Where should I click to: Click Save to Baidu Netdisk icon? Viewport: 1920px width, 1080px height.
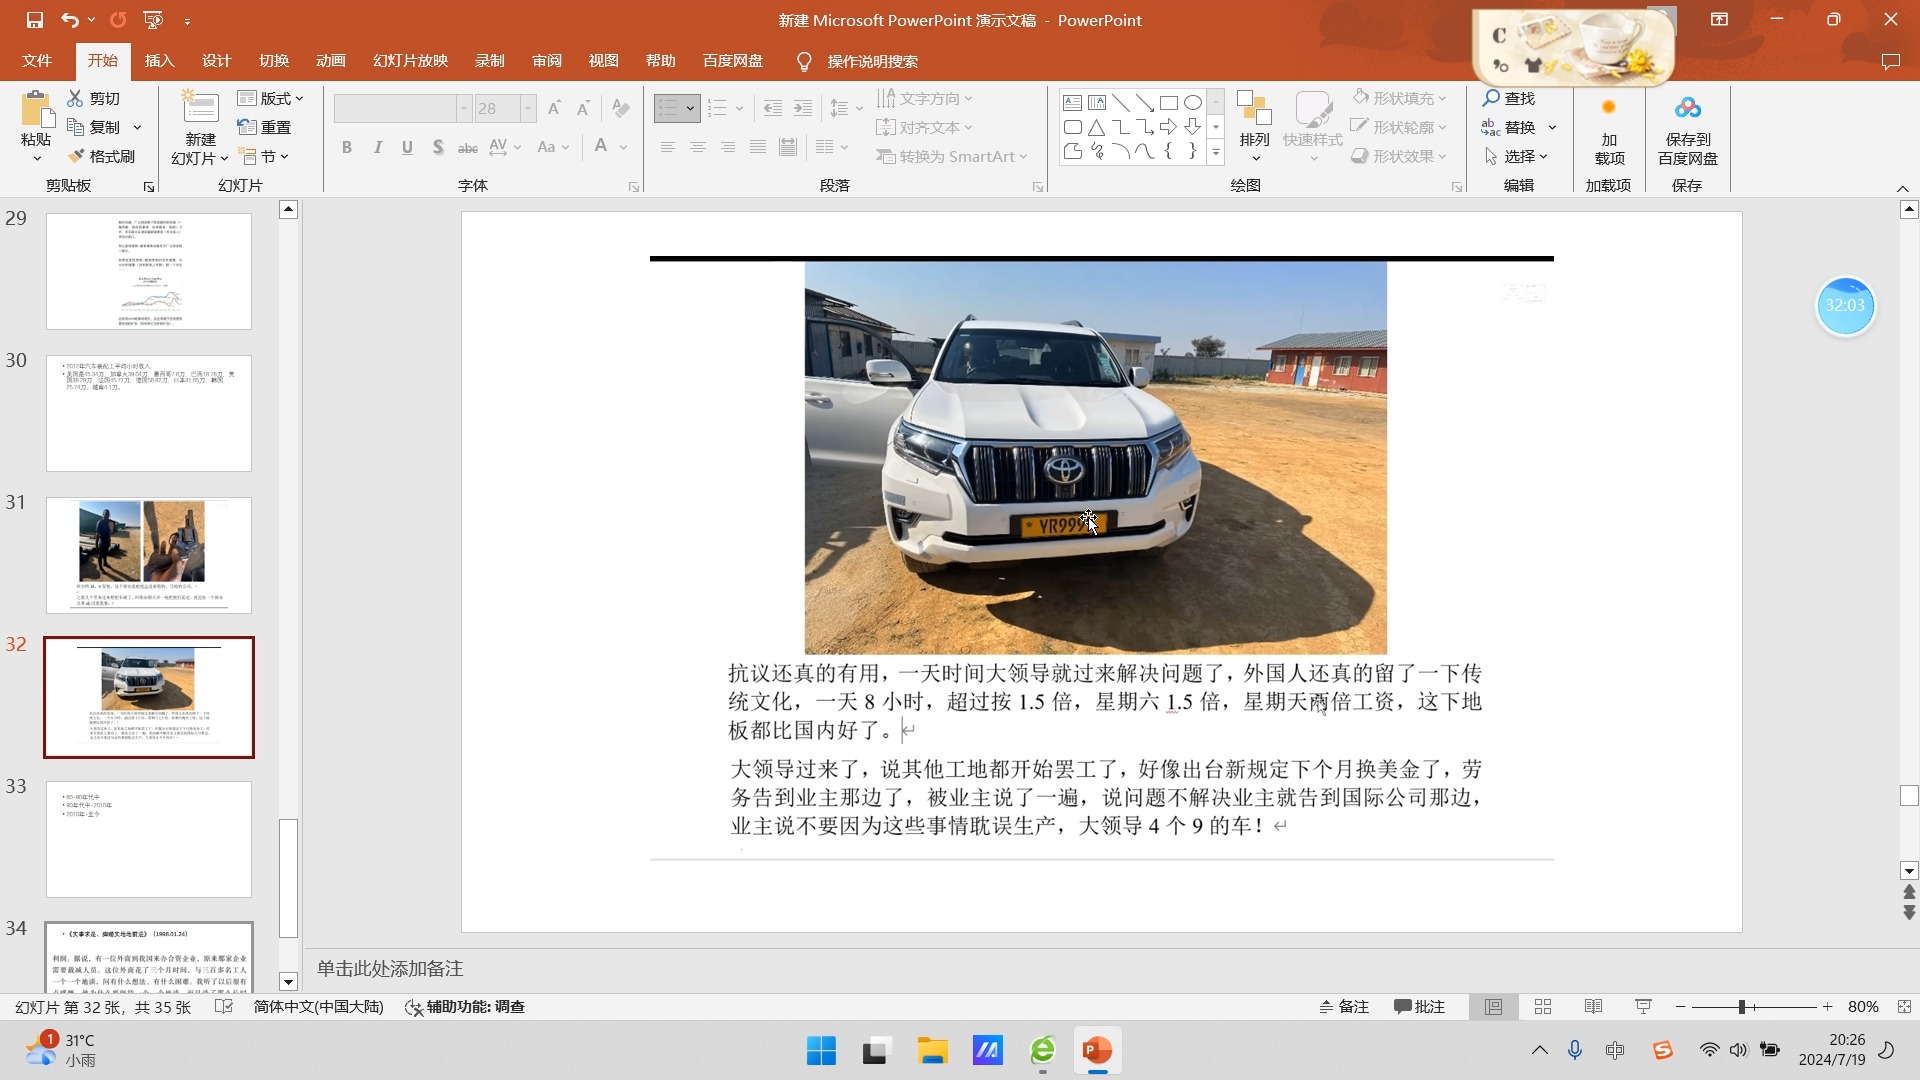point(1687,107)
